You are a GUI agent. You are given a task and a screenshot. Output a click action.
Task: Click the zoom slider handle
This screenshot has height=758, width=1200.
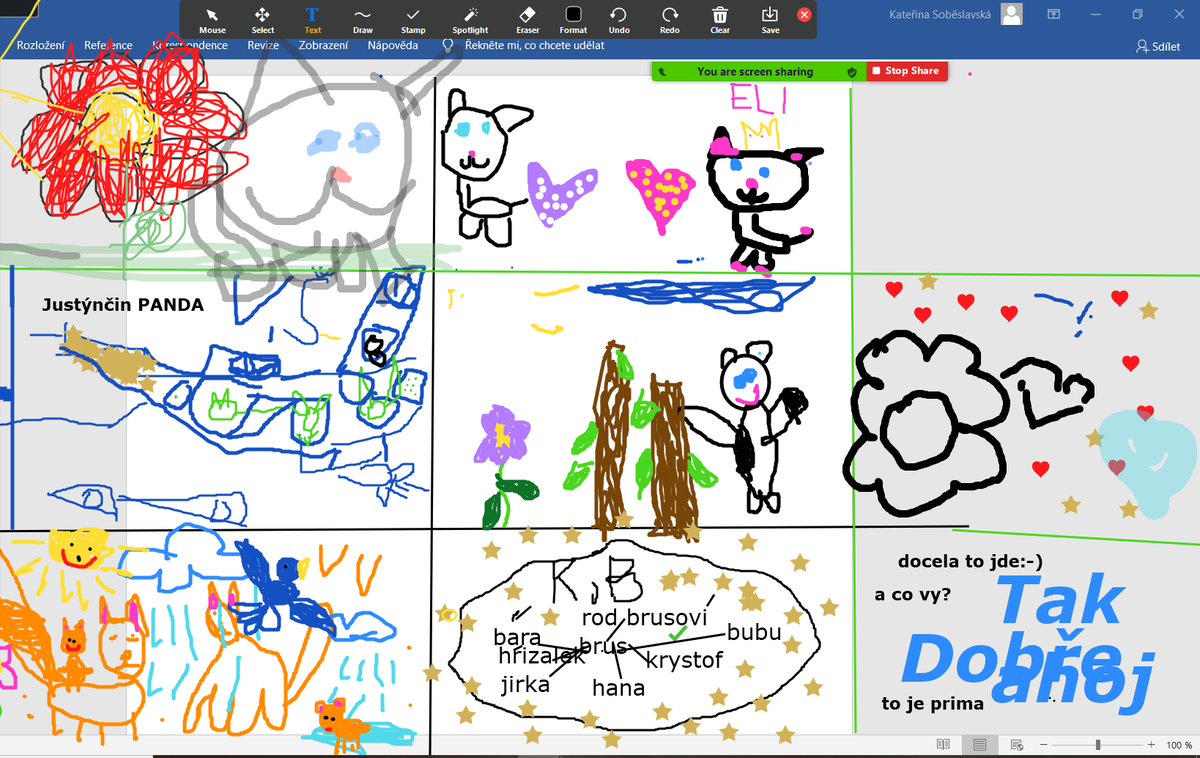(x=1098, y=745)
